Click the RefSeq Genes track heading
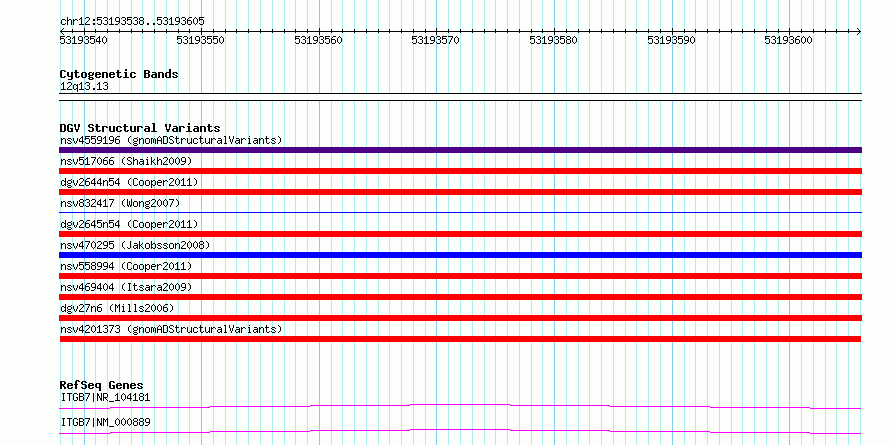 click(x=101, y=385)
